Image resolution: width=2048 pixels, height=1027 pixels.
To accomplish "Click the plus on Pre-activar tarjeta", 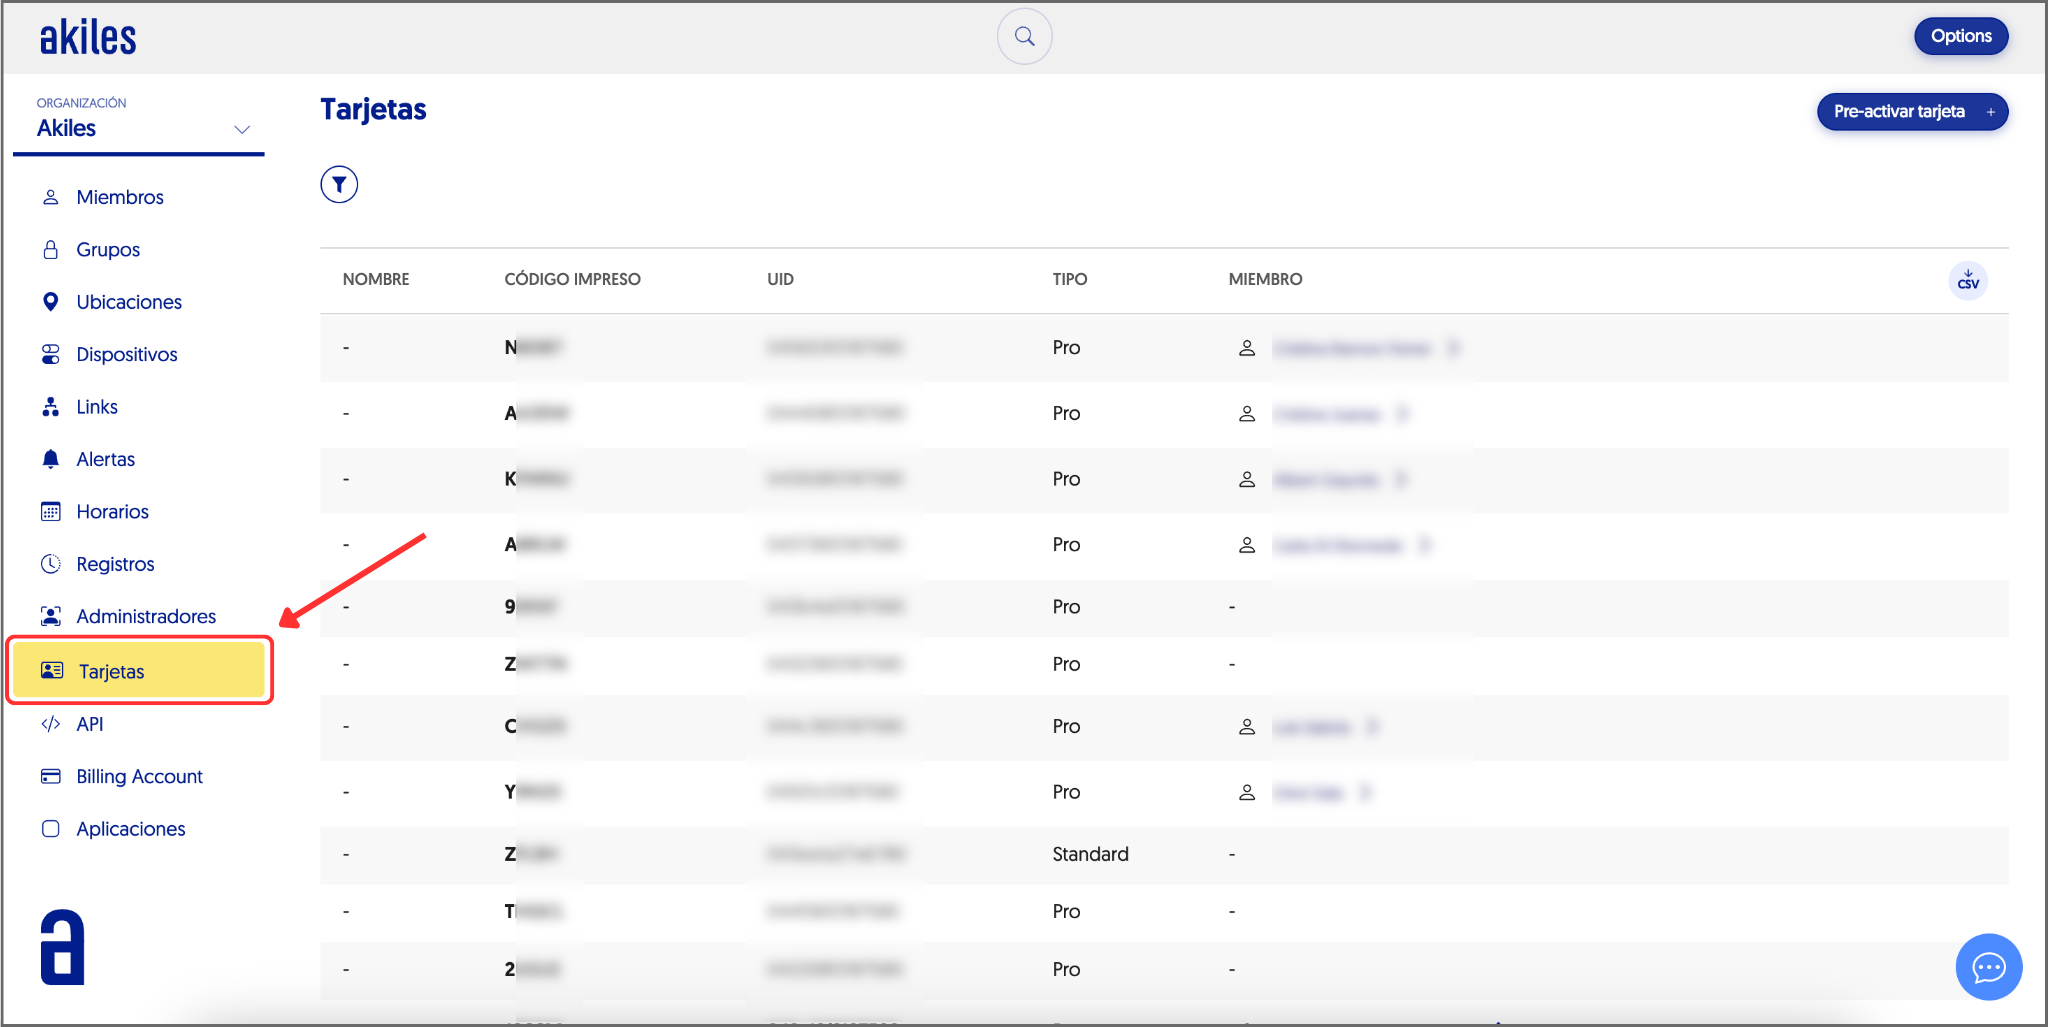I will point(1990,112).
